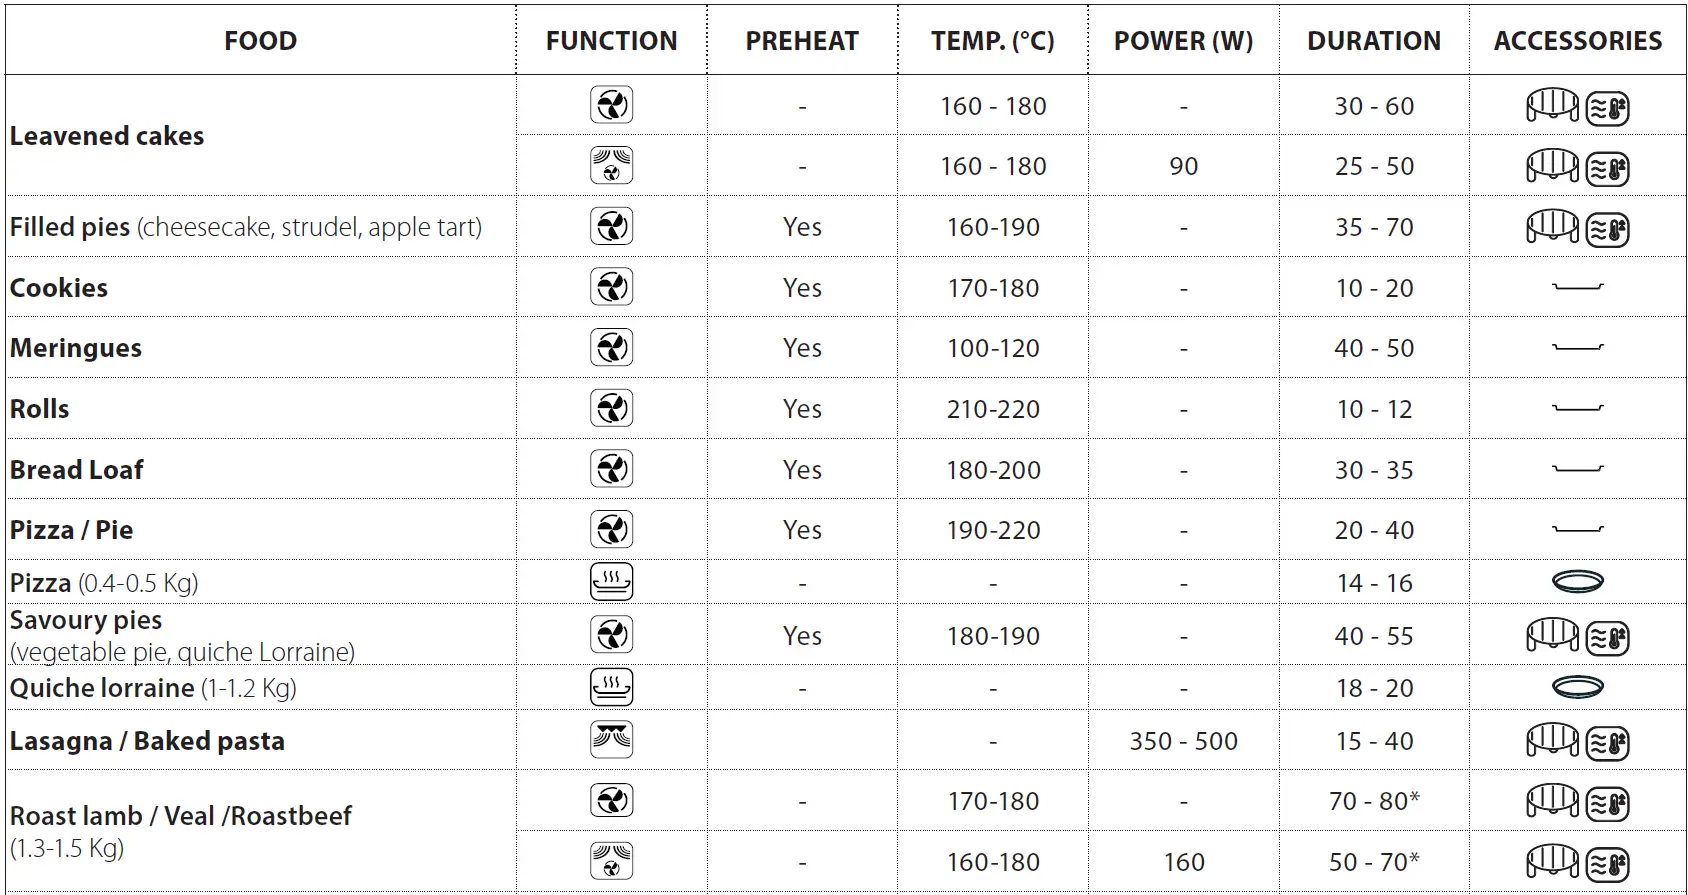Click the function icon for Bread Loaf
The image size is (1688, 895).
(611, 470)
